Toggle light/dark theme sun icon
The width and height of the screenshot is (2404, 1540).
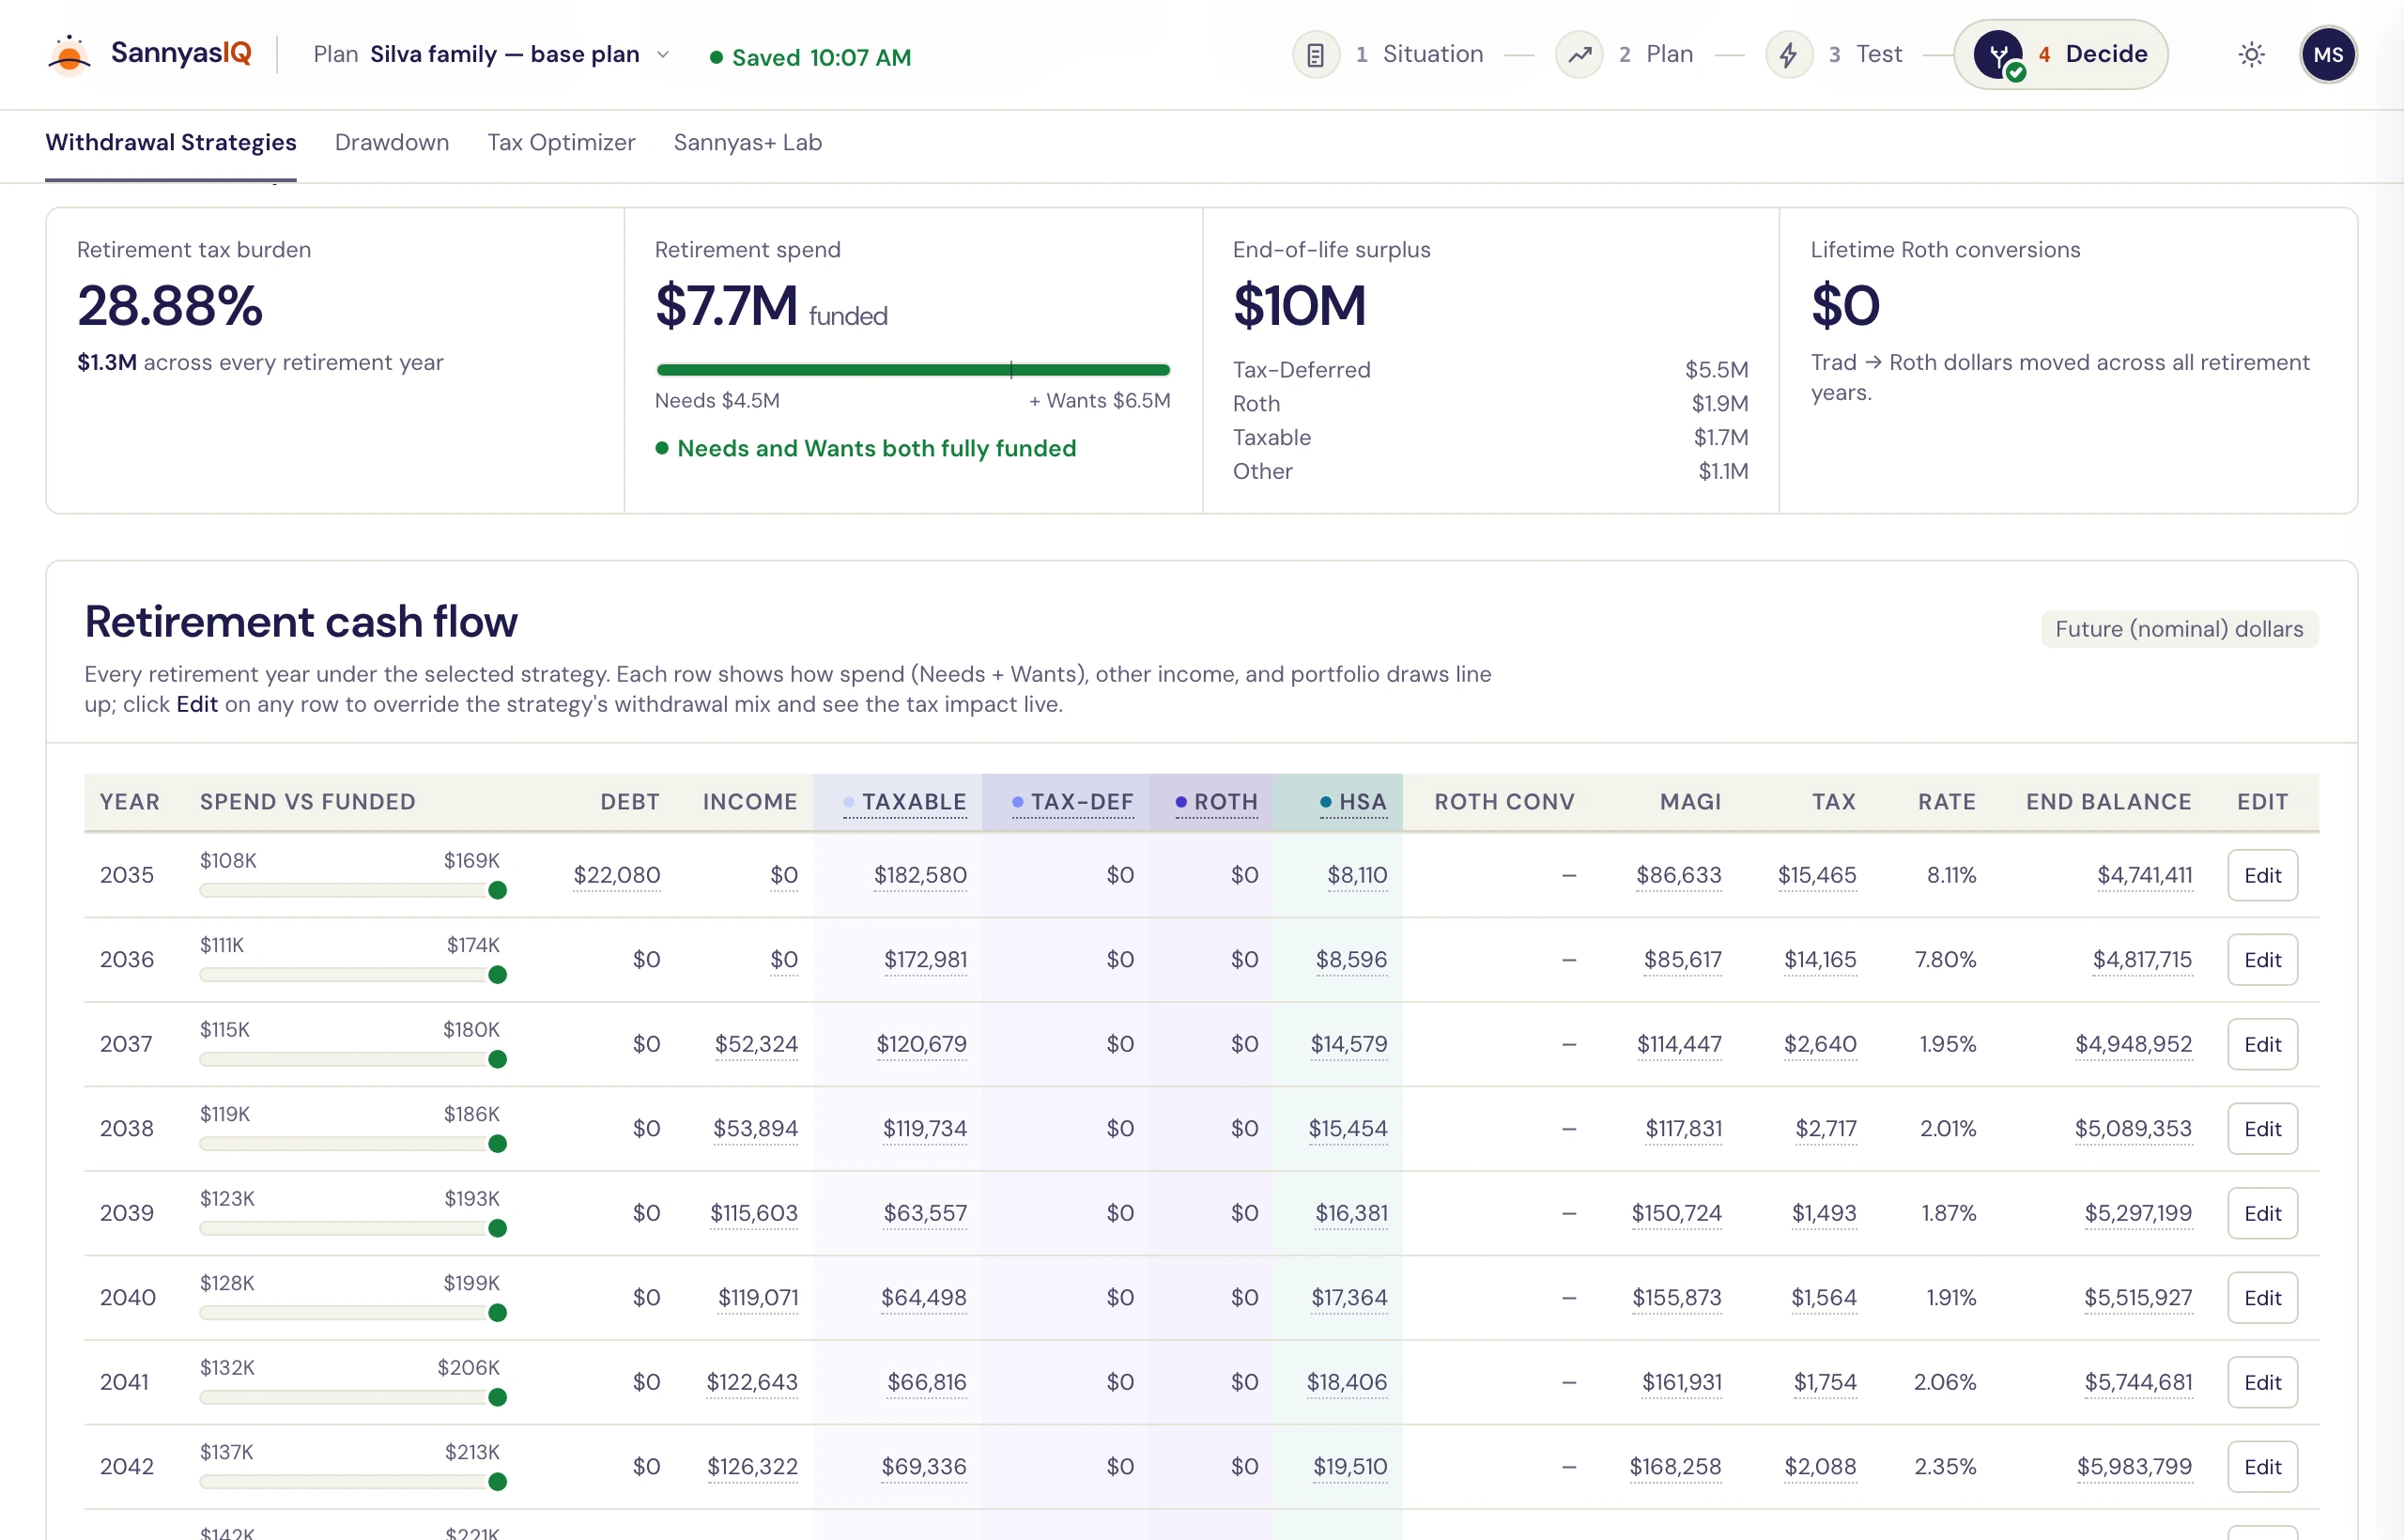tap(2251, 54)
